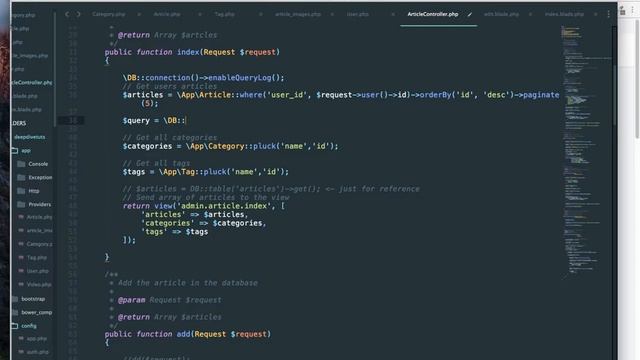Close the Article.php tab
Screen dimensions: 640x360
200,14
